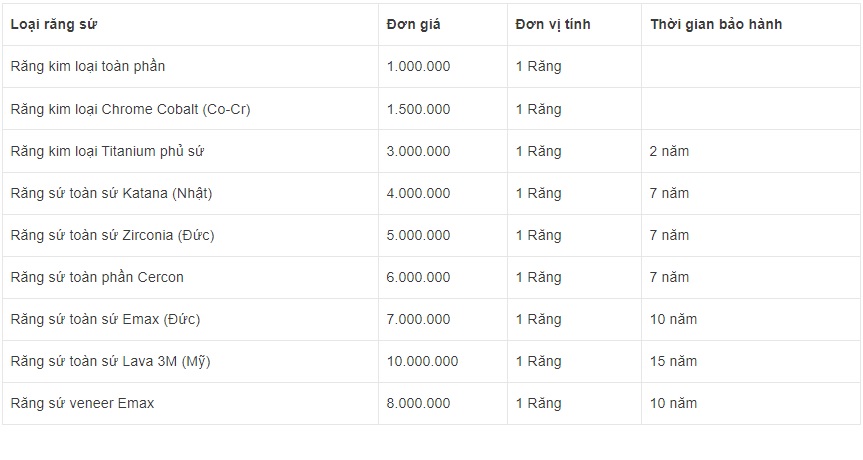
Task: Click the 'Loại răng sứ' column header
Action: (54, 24)
